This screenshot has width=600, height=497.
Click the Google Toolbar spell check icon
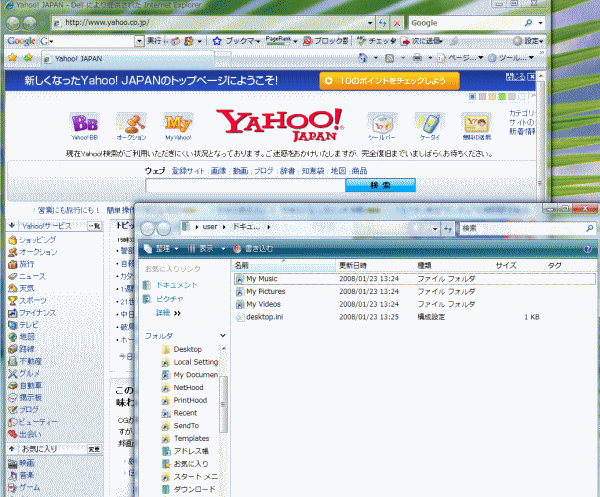pos(362,41)
